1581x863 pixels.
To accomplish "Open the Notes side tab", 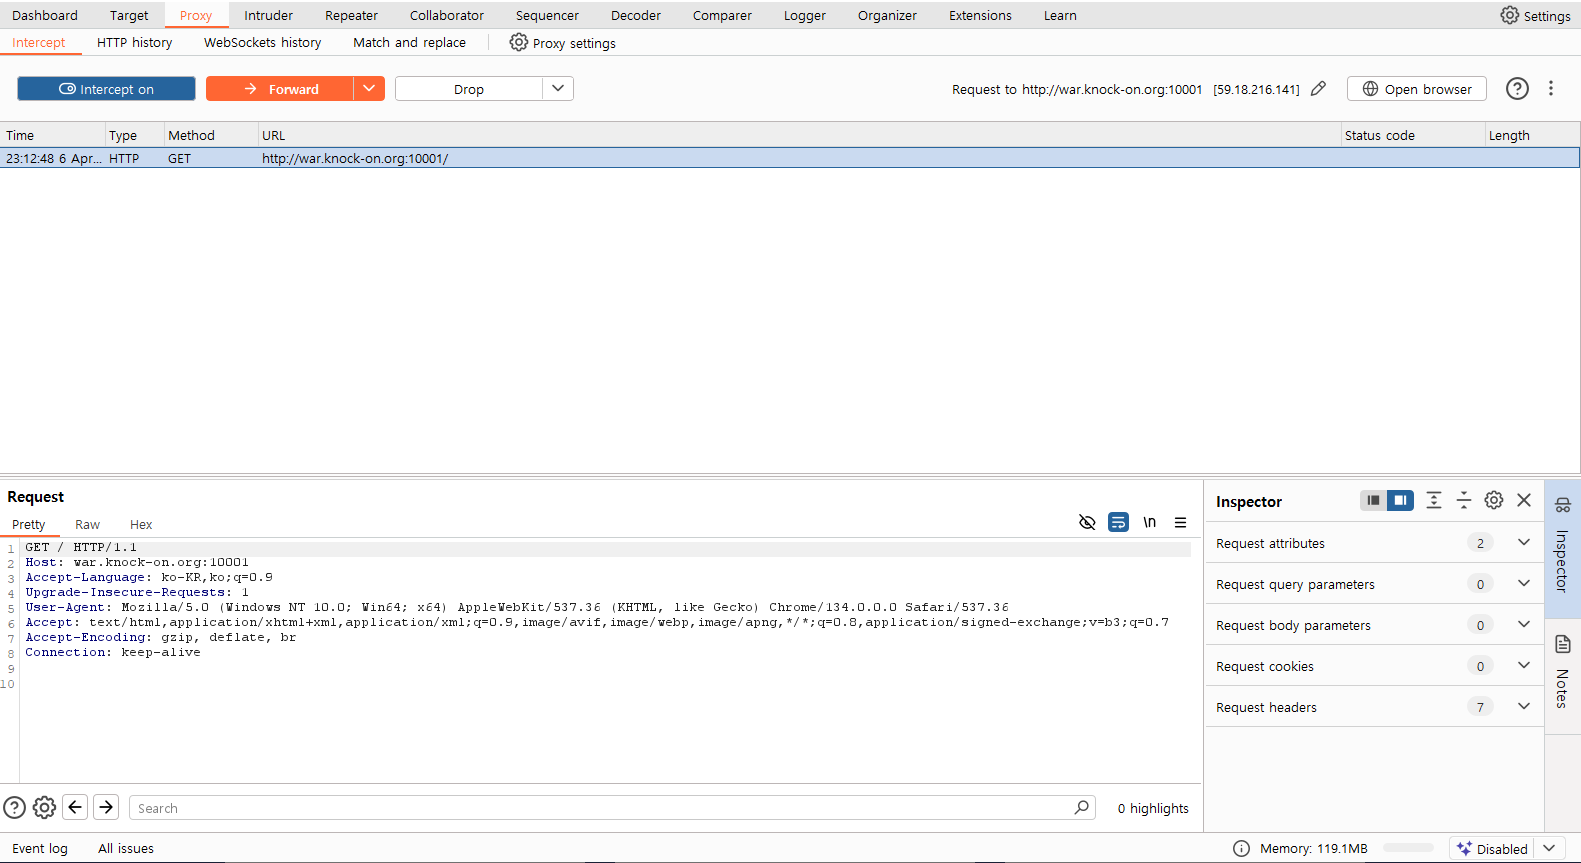I will click(1563, 675).
